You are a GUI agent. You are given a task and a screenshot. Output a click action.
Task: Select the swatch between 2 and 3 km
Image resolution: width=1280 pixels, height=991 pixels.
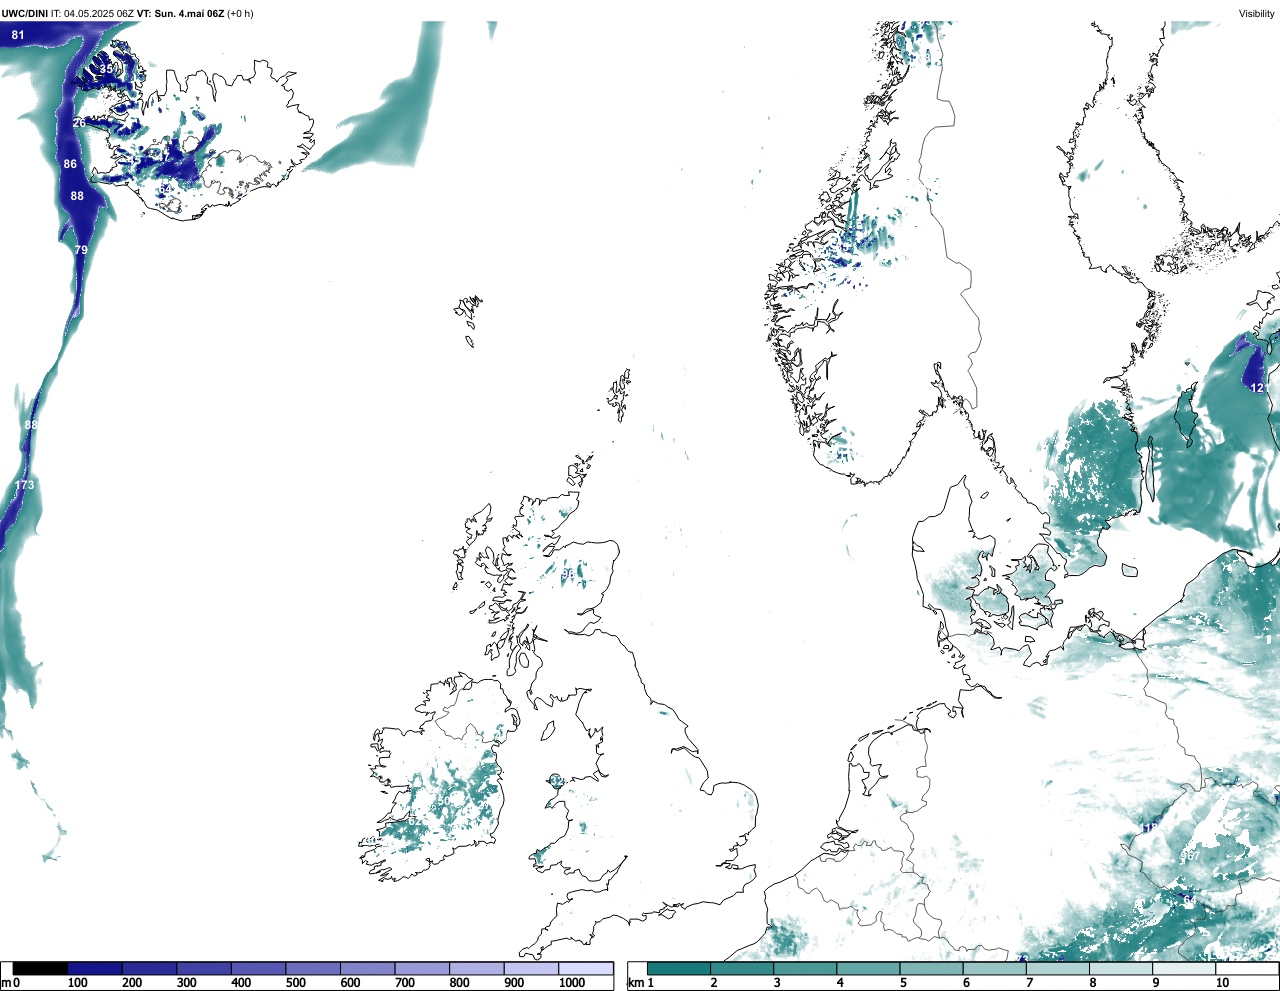pos(742,968)
